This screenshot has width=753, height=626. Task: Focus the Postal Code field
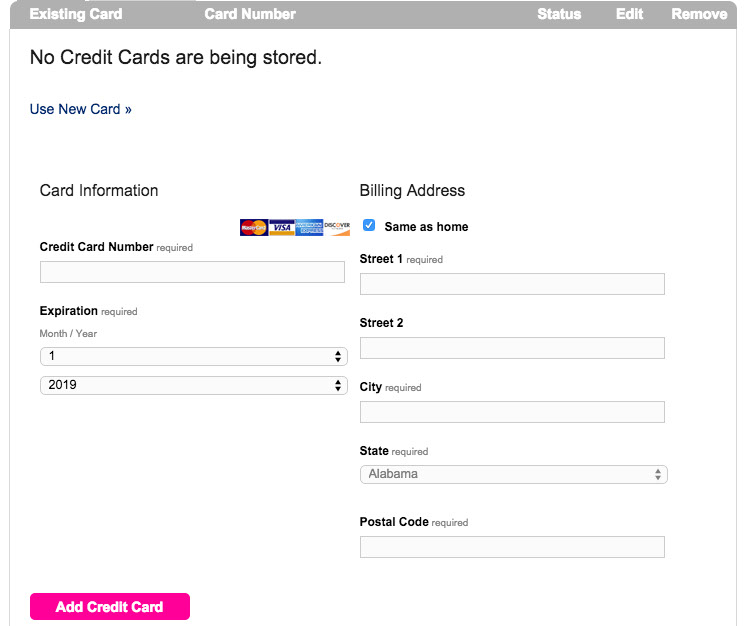tap(512, 547)
